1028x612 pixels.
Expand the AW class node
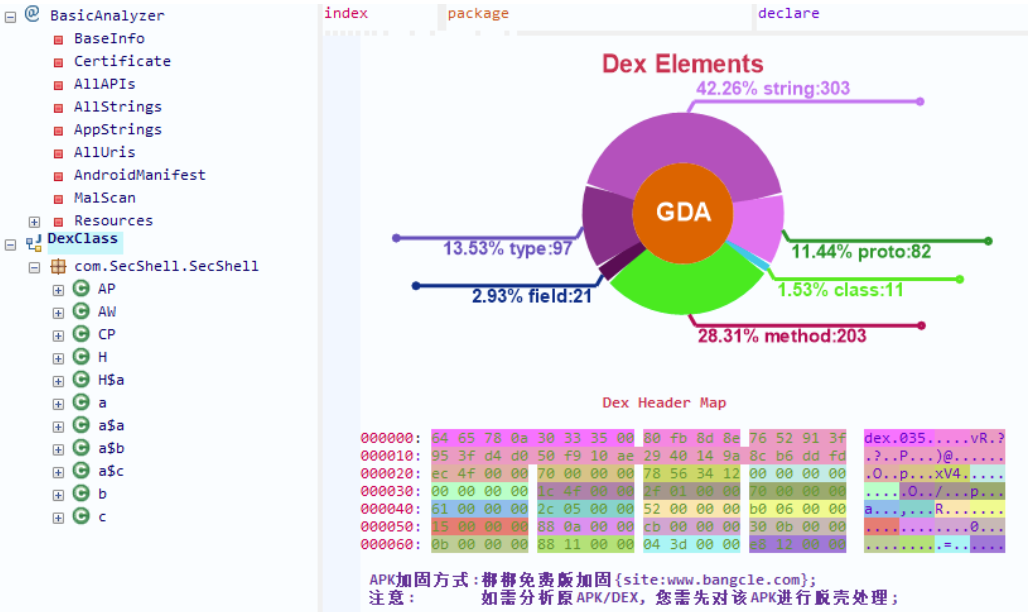pos(58,312)
